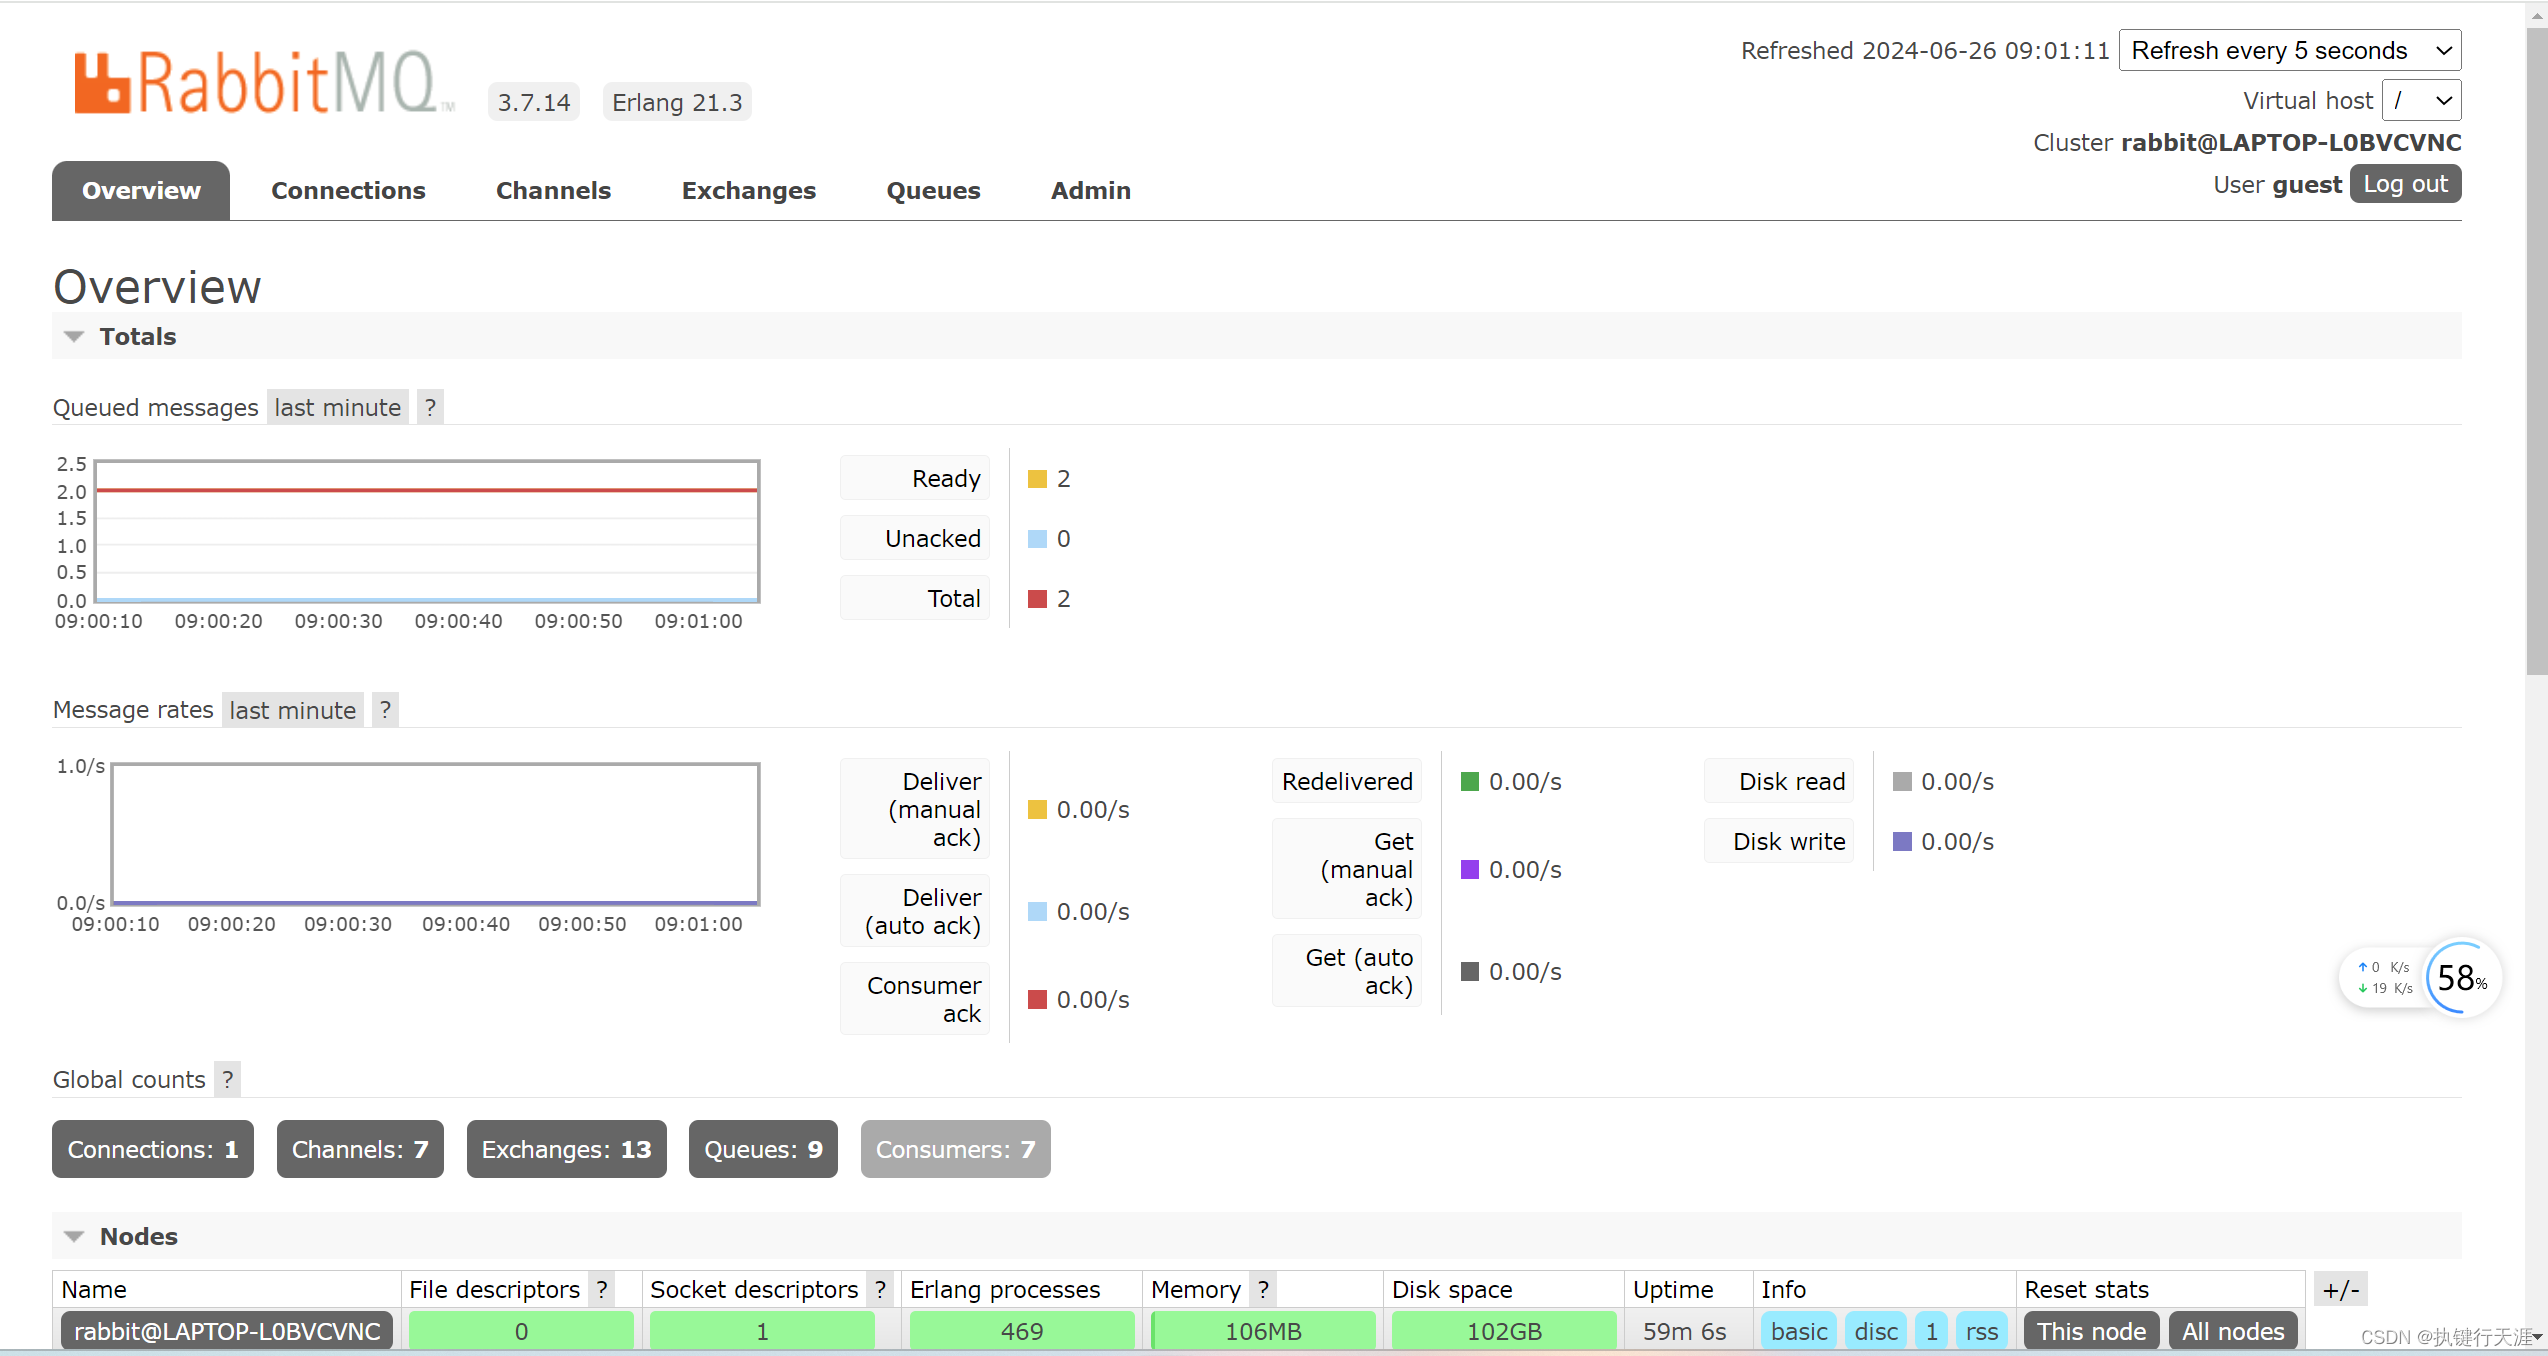The image size is (2548, 1356).
Task: Open help for Queued messages
Action: tap(430, 407)
